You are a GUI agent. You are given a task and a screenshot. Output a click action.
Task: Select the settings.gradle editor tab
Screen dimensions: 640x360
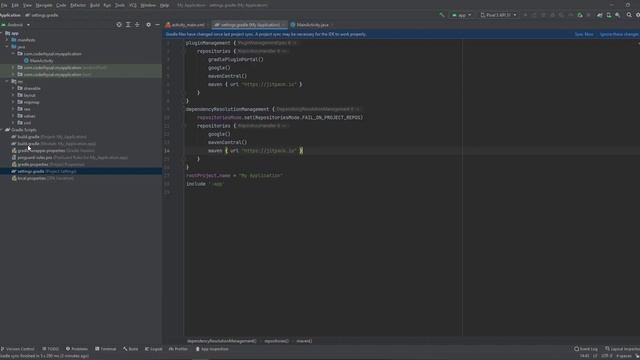(x=249, y=25)
